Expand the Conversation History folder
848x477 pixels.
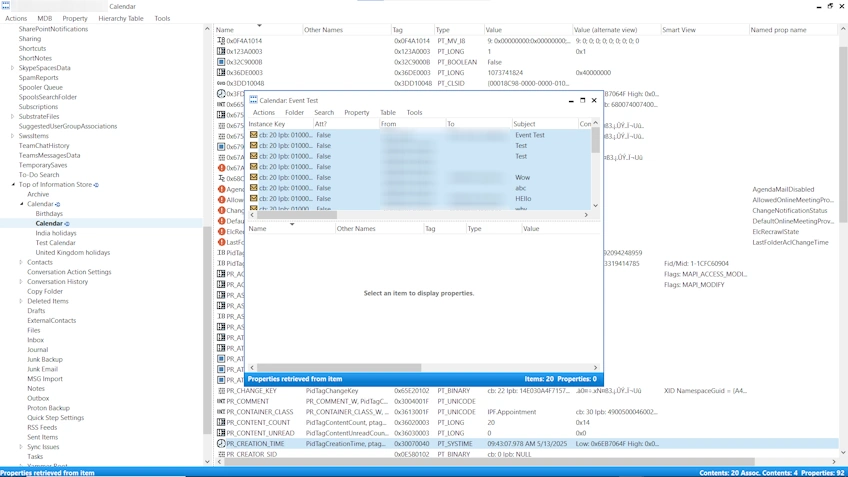tap(21, 282)
